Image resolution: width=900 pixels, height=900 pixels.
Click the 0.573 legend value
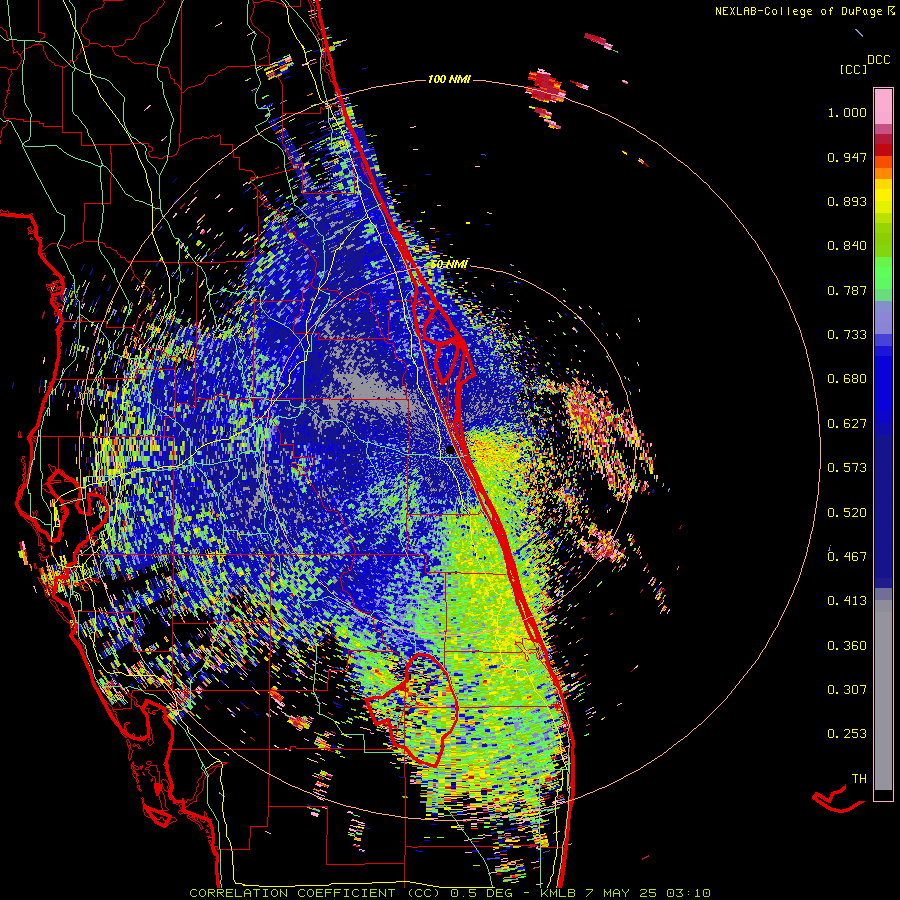click(847, 467)
